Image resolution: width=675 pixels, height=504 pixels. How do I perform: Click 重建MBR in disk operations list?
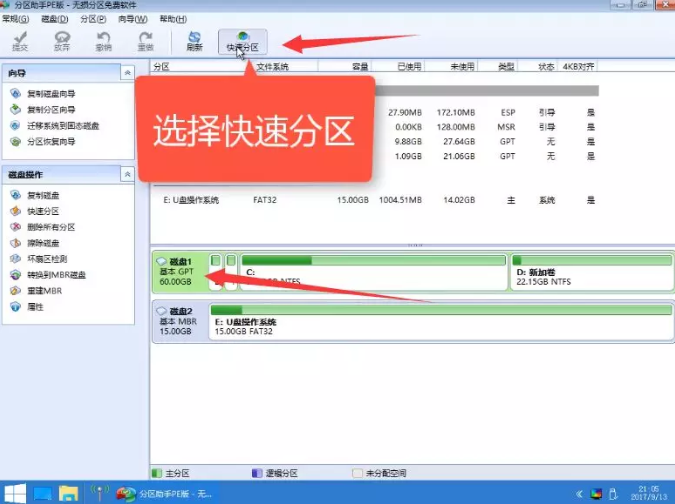[42, 291]
